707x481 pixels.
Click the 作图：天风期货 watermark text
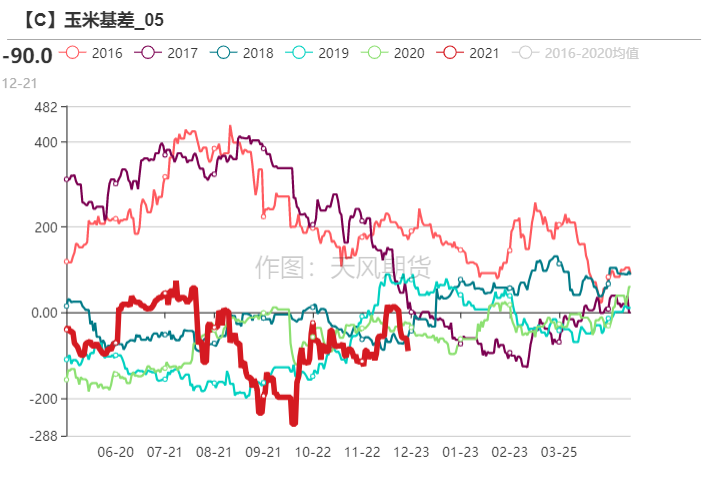tap(344, 267)
